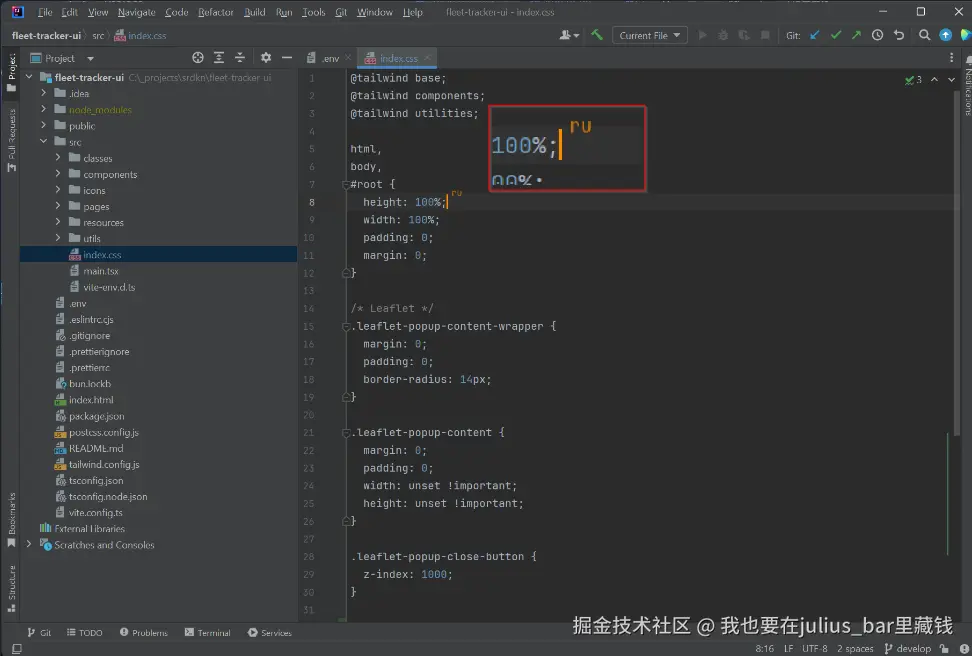Image resolution: width=972 pixels, height=656 pixels.
Task: Click the Build project hammer icon
Action: [x=596, y=35]
